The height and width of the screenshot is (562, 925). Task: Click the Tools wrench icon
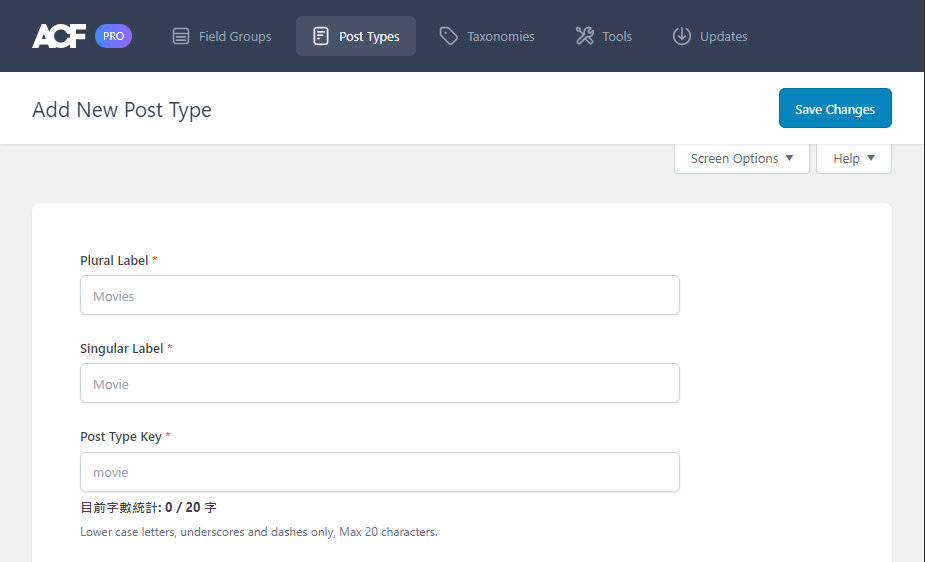585,36
